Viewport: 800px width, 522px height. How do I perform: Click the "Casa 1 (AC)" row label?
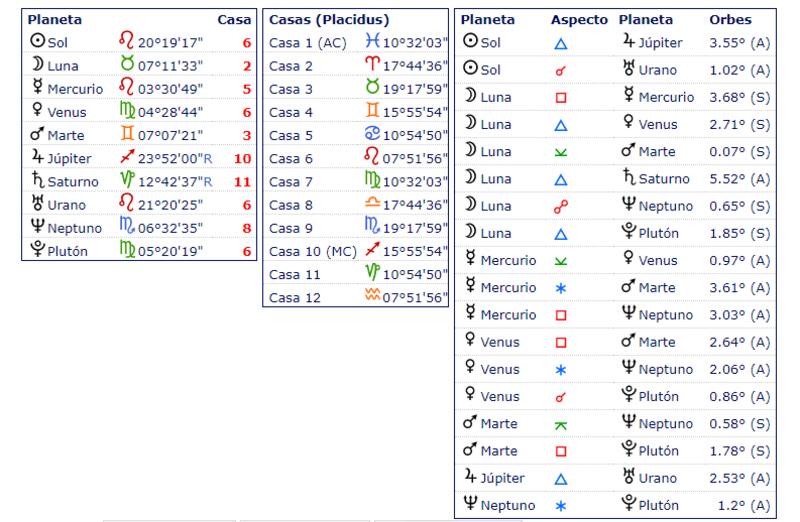[x=305, y=43]
